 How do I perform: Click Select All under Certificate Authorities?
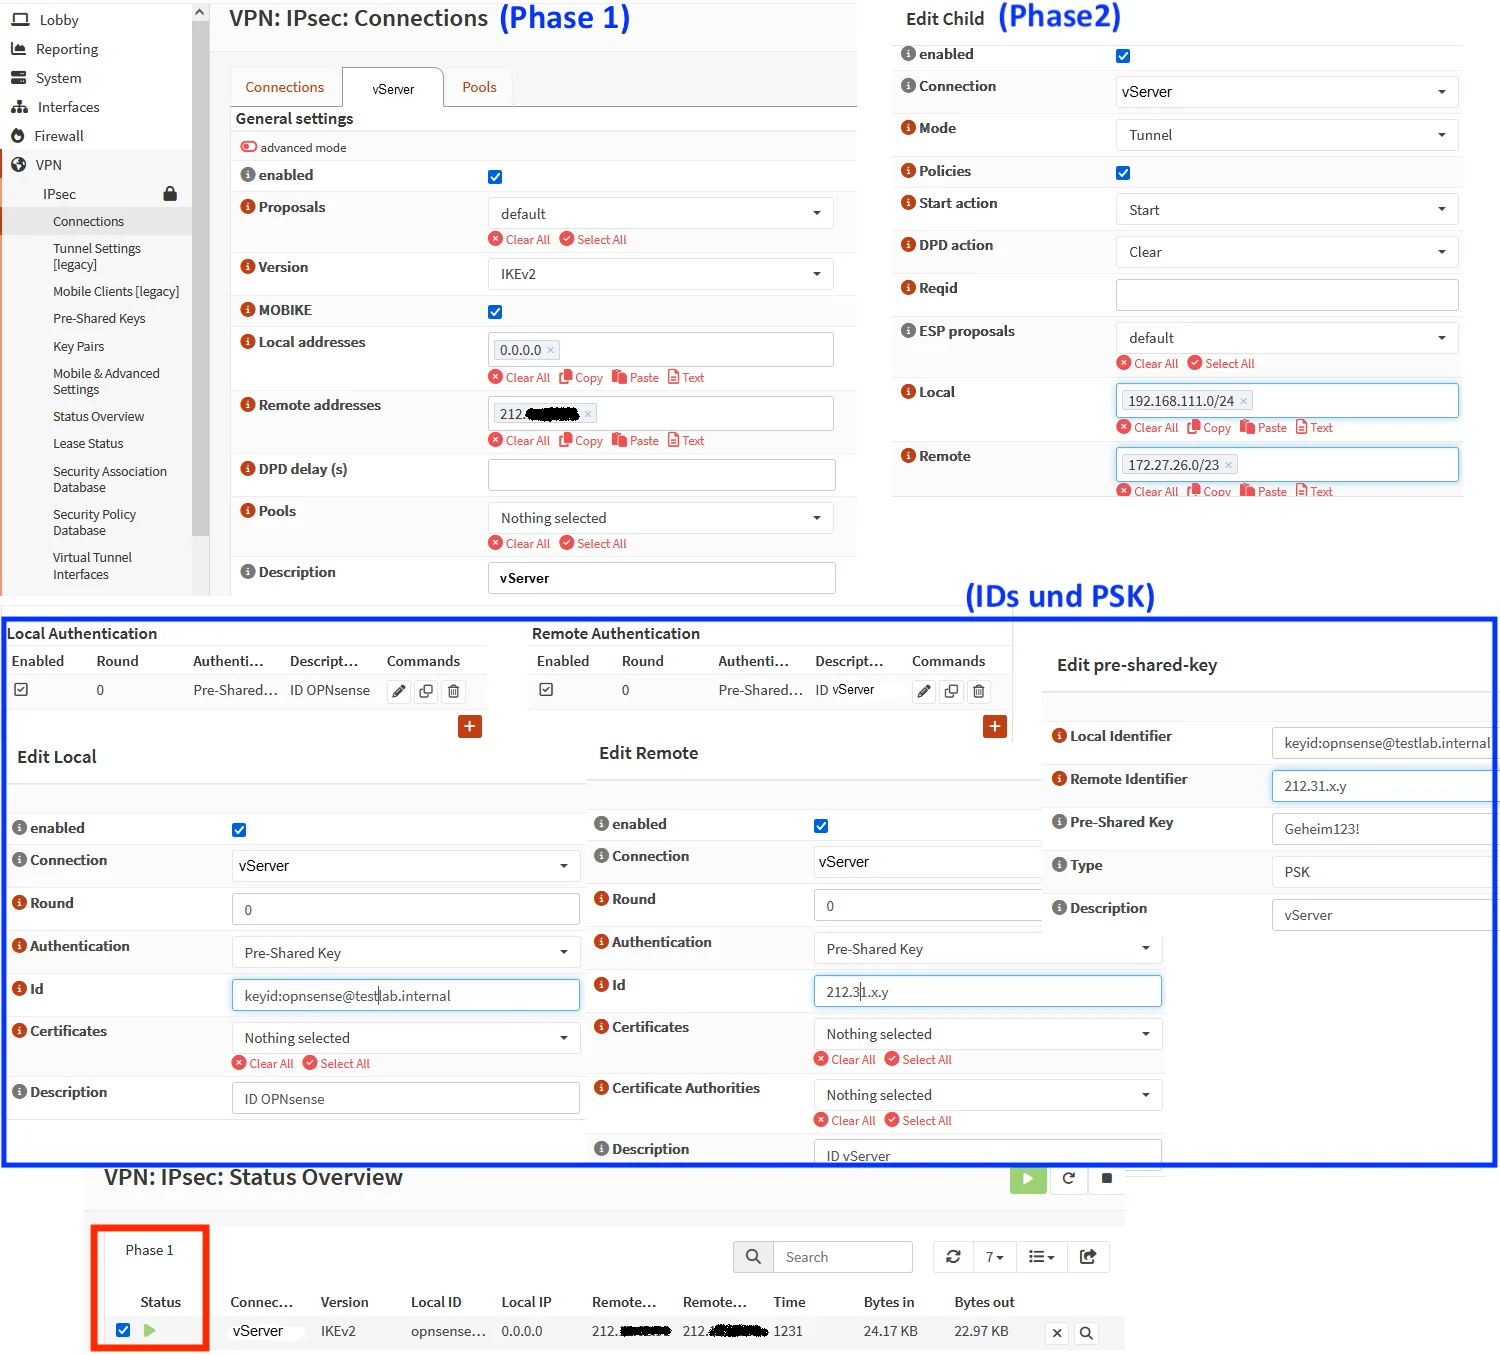coord(918,1121)
